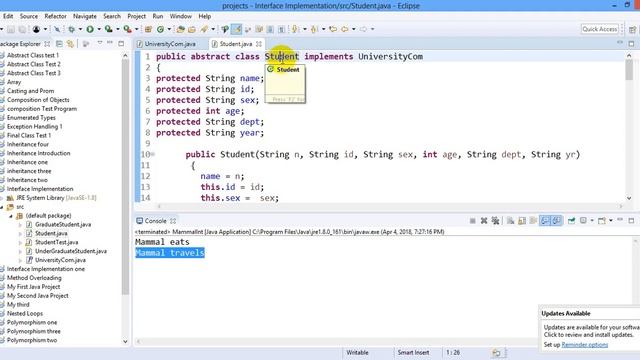The height and width of the screenshot is (360, 640).
Task: Toggle Show Console on standard error change
Action: (x=556, y=221)
